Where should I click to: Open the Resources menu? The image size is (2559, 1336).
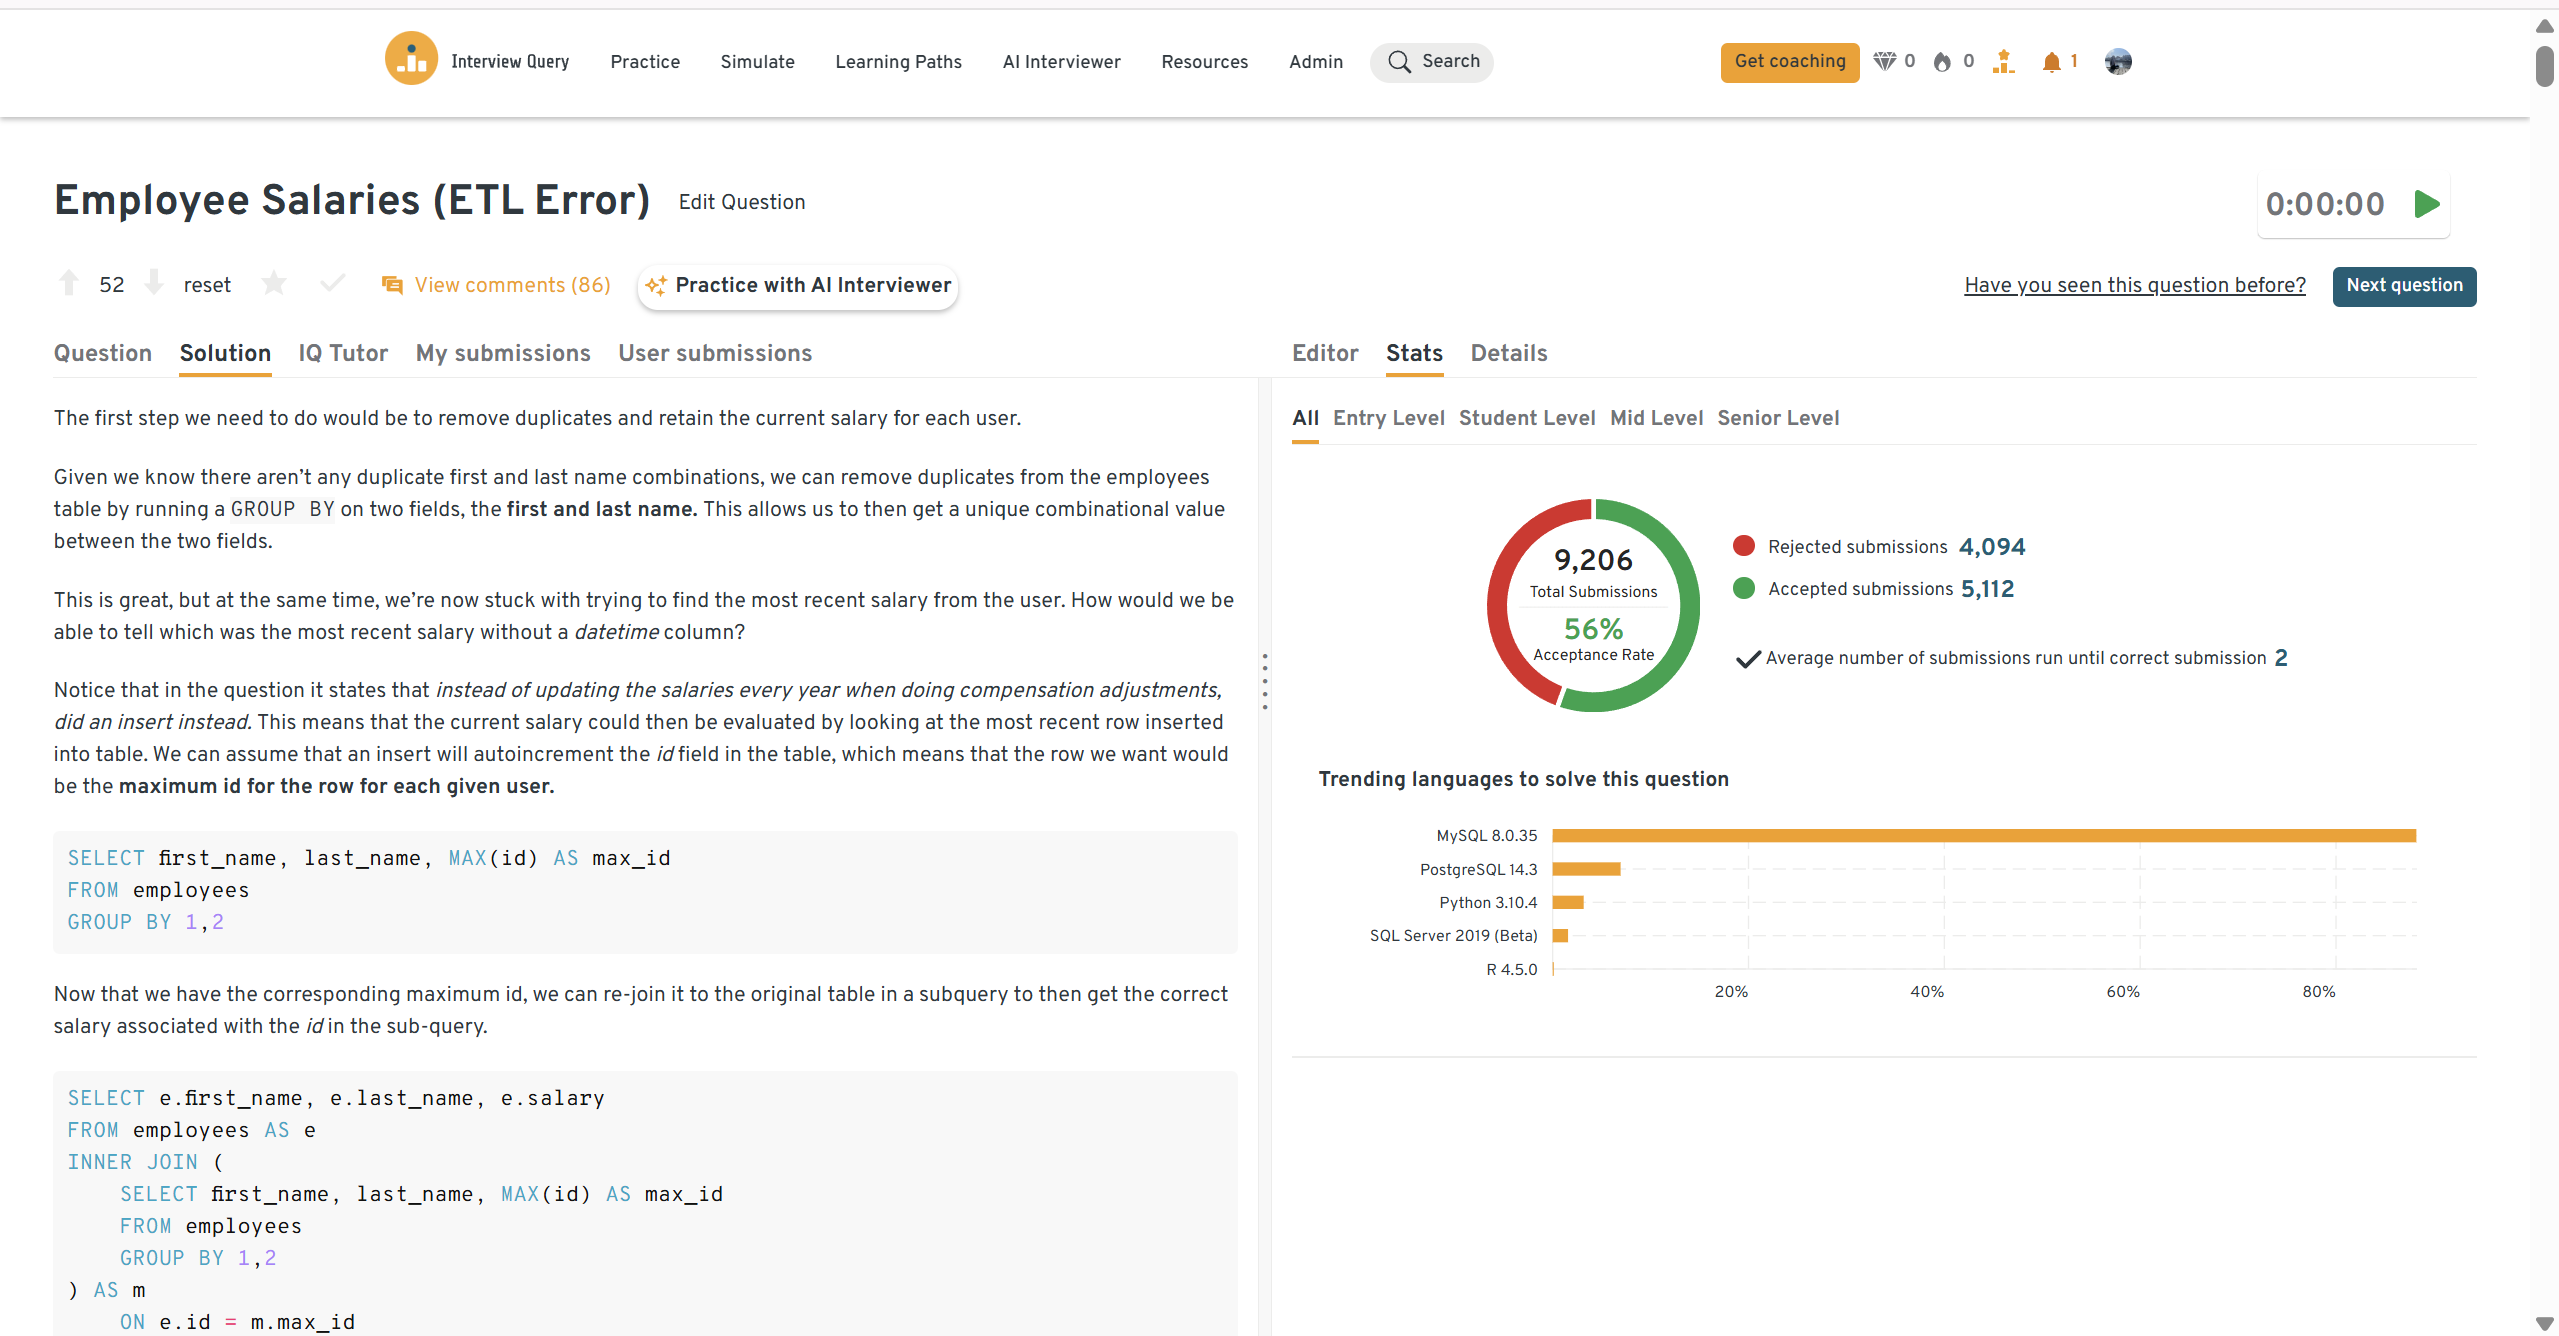point(1204,62)
